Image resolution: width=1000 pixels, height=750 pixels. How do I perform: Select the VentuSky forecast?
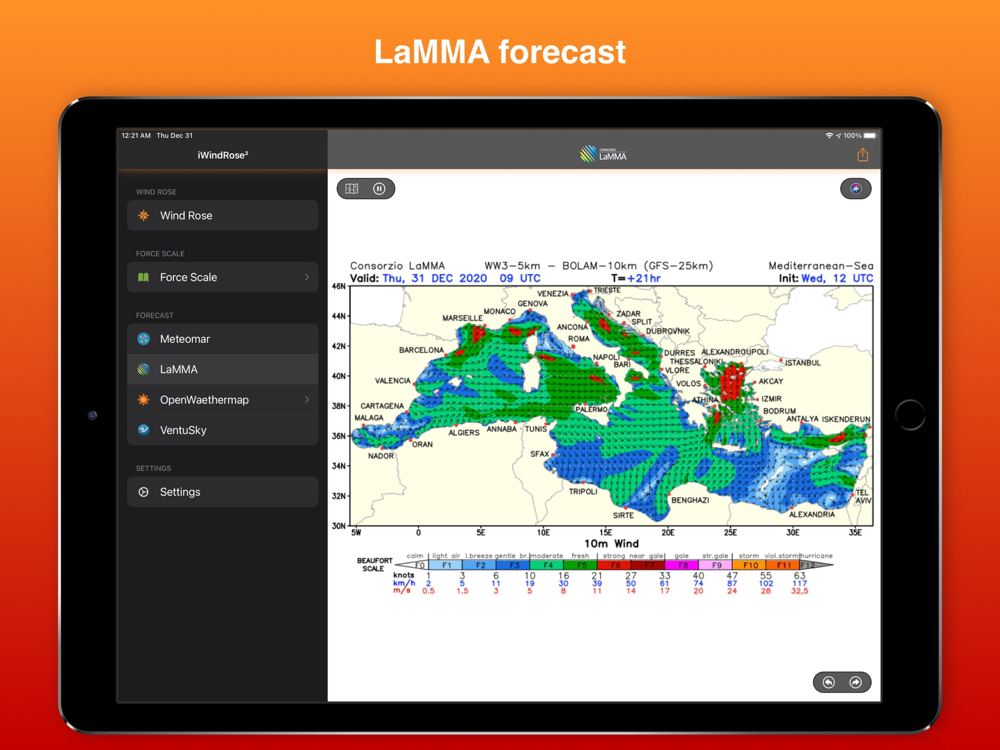pyautogui.click(x=223, y=430)
